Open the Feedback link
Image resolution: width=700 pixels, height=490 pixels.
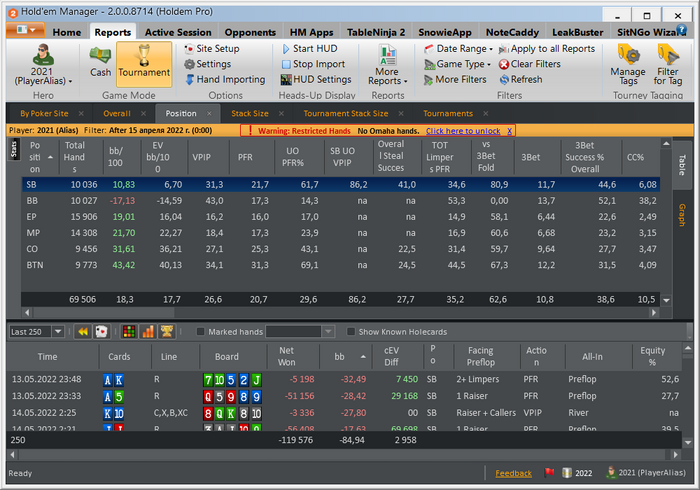coord(513,473)
